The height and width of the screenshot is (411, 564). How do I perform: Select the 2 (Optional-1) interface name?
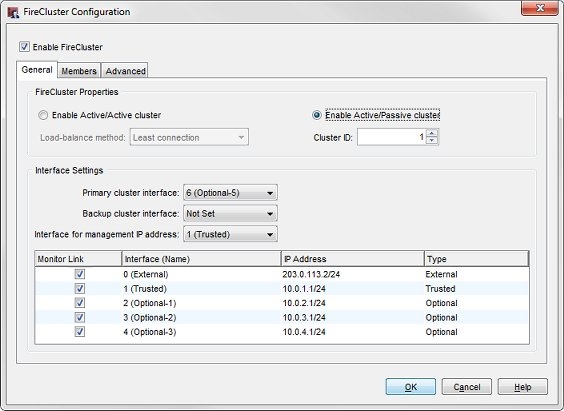click(x=150, y=303)
